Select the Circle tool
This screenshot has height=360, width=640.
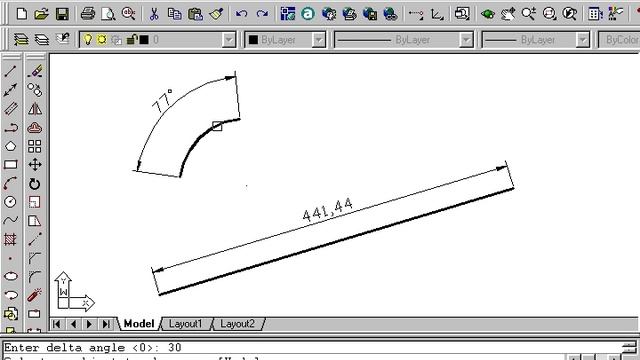coord(11,202)
